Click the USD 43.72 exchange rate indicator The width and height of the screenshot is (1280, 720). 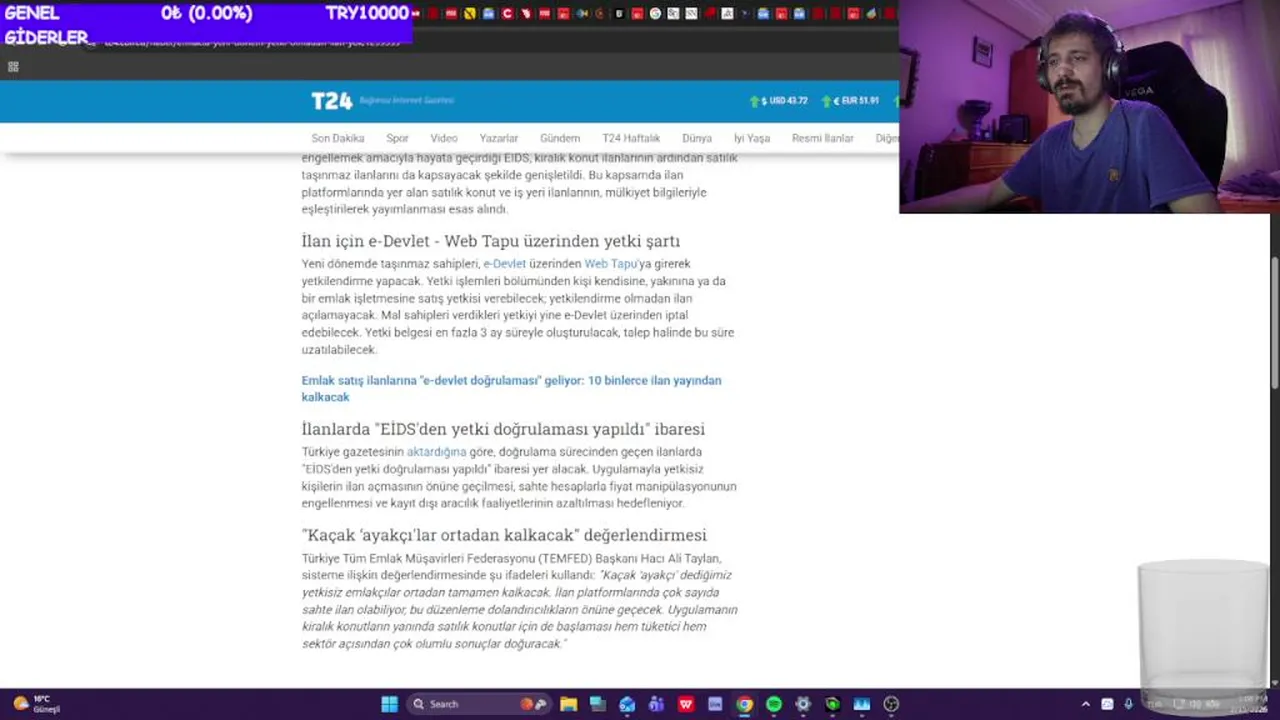point(778,101)
